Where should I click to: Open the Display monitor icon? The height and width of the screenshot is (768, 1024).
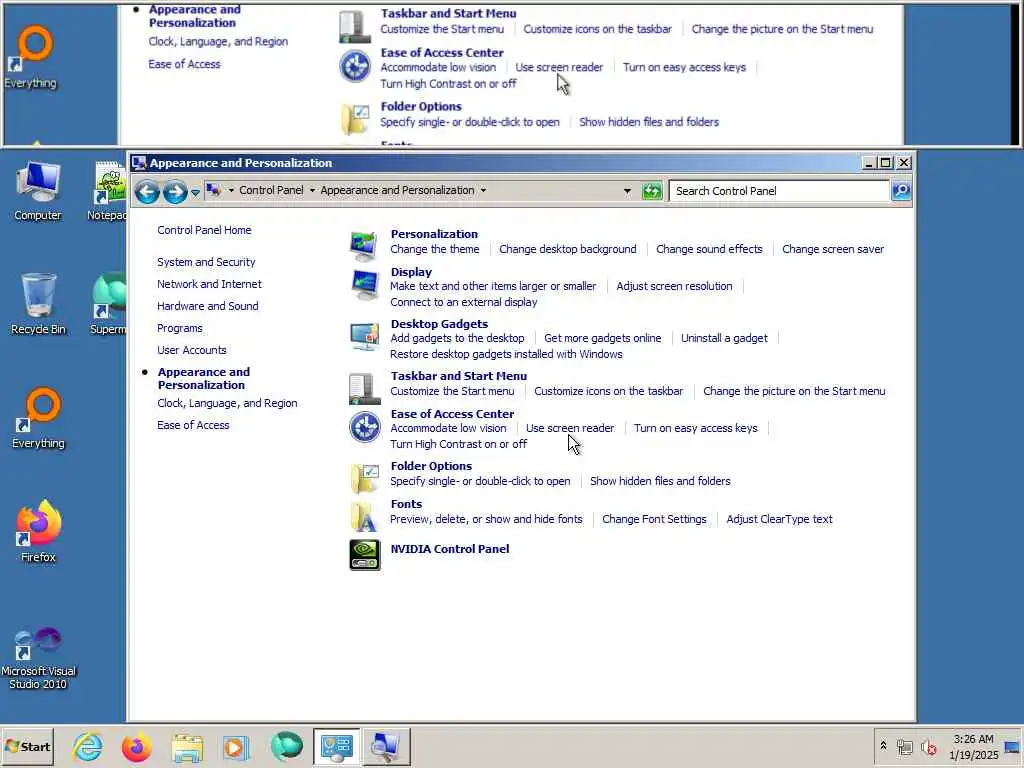[x=364, y=285]
